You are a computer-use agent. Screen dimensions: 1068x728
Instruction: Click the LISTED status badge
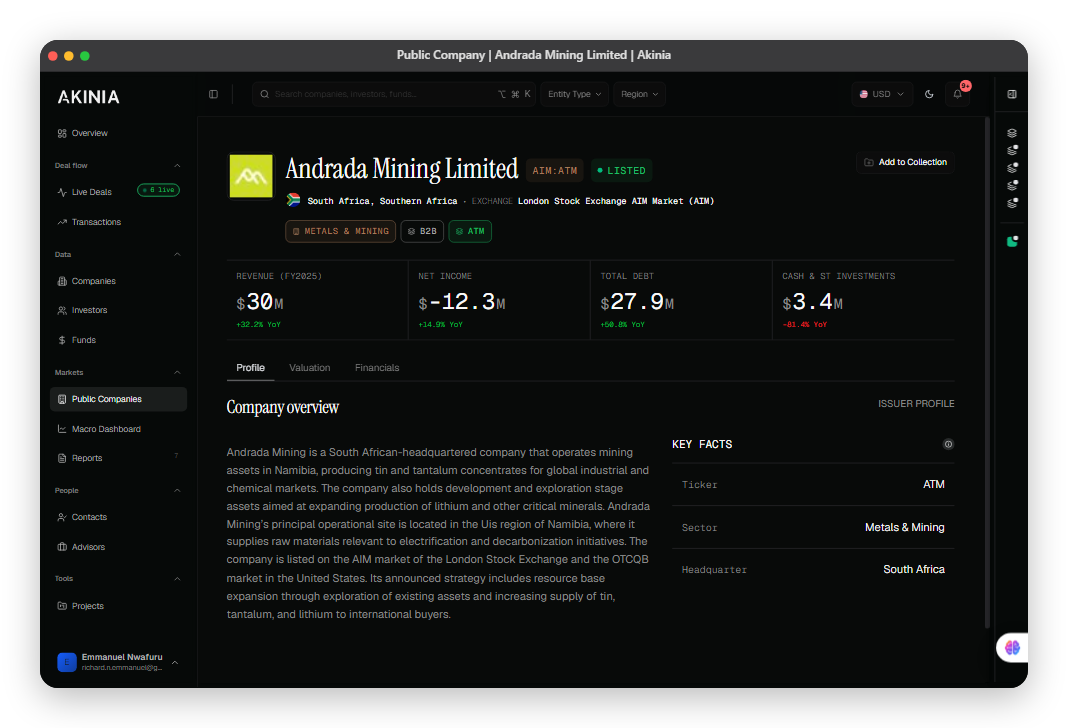point(621,171)
